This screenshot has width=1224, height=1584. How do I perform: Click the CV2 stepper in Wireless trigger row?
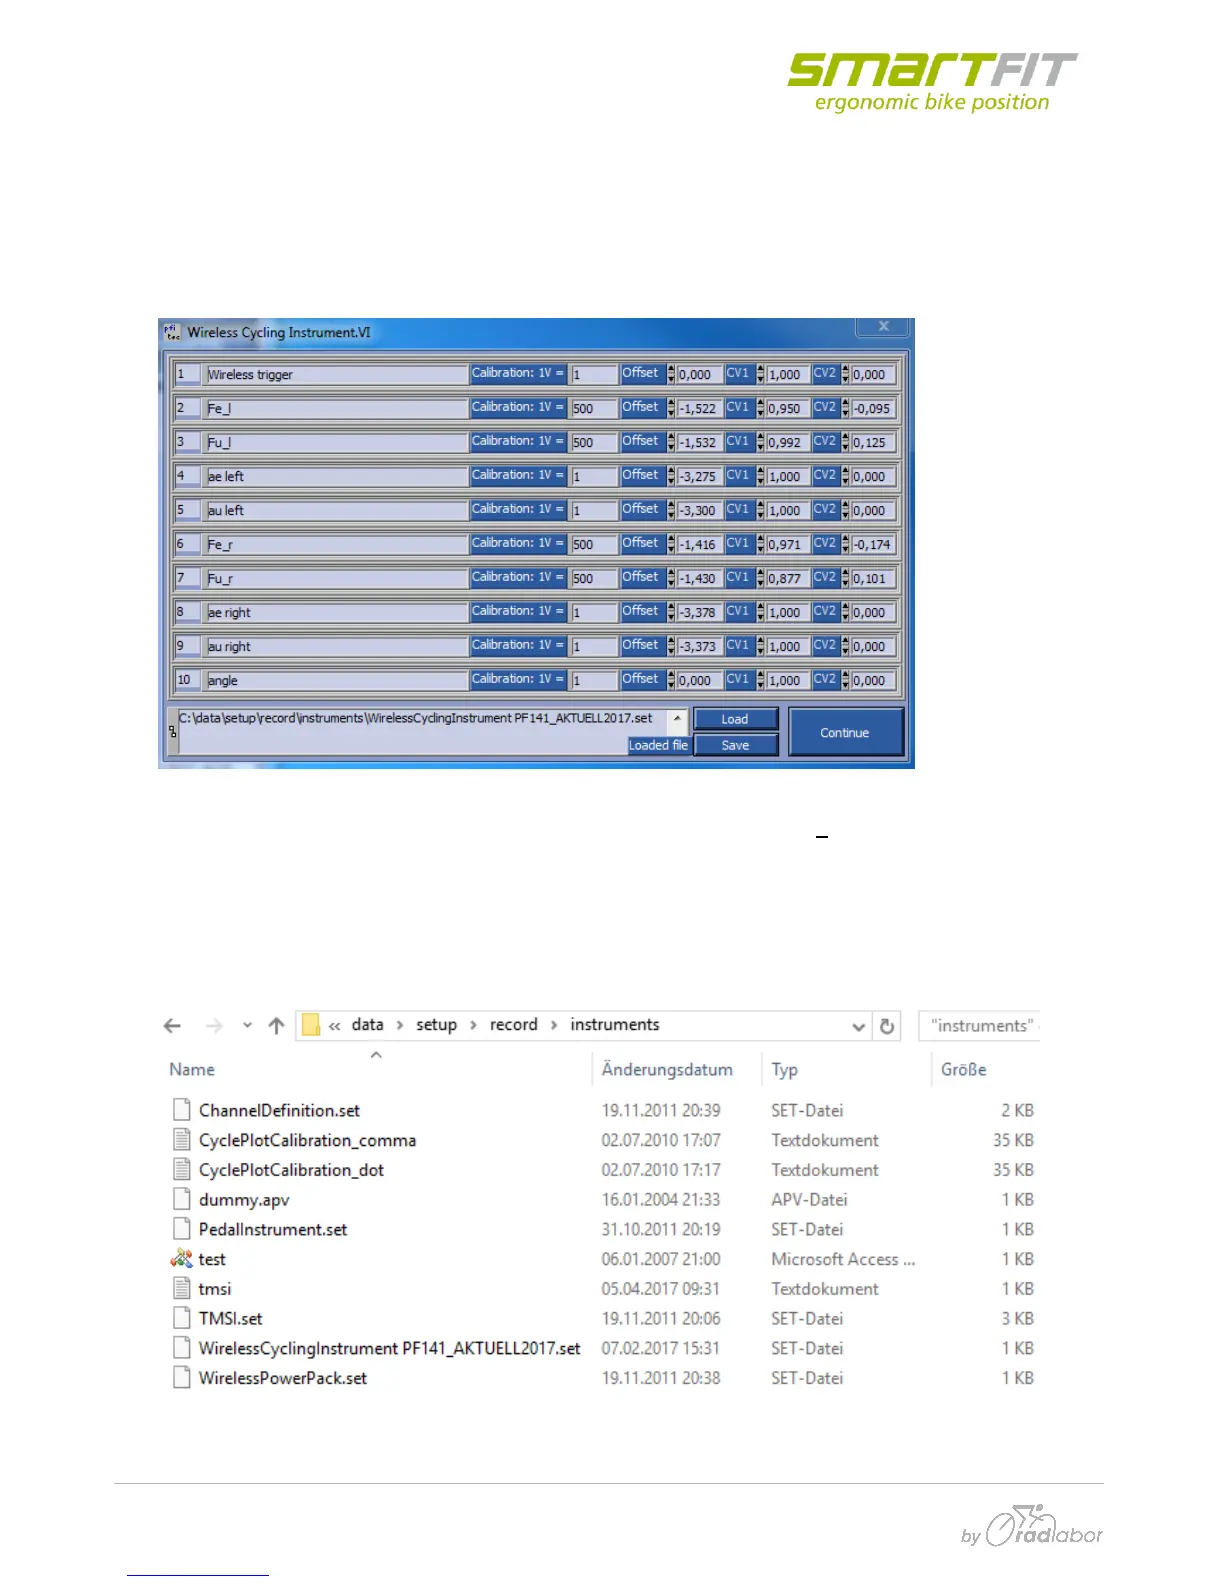845,374
